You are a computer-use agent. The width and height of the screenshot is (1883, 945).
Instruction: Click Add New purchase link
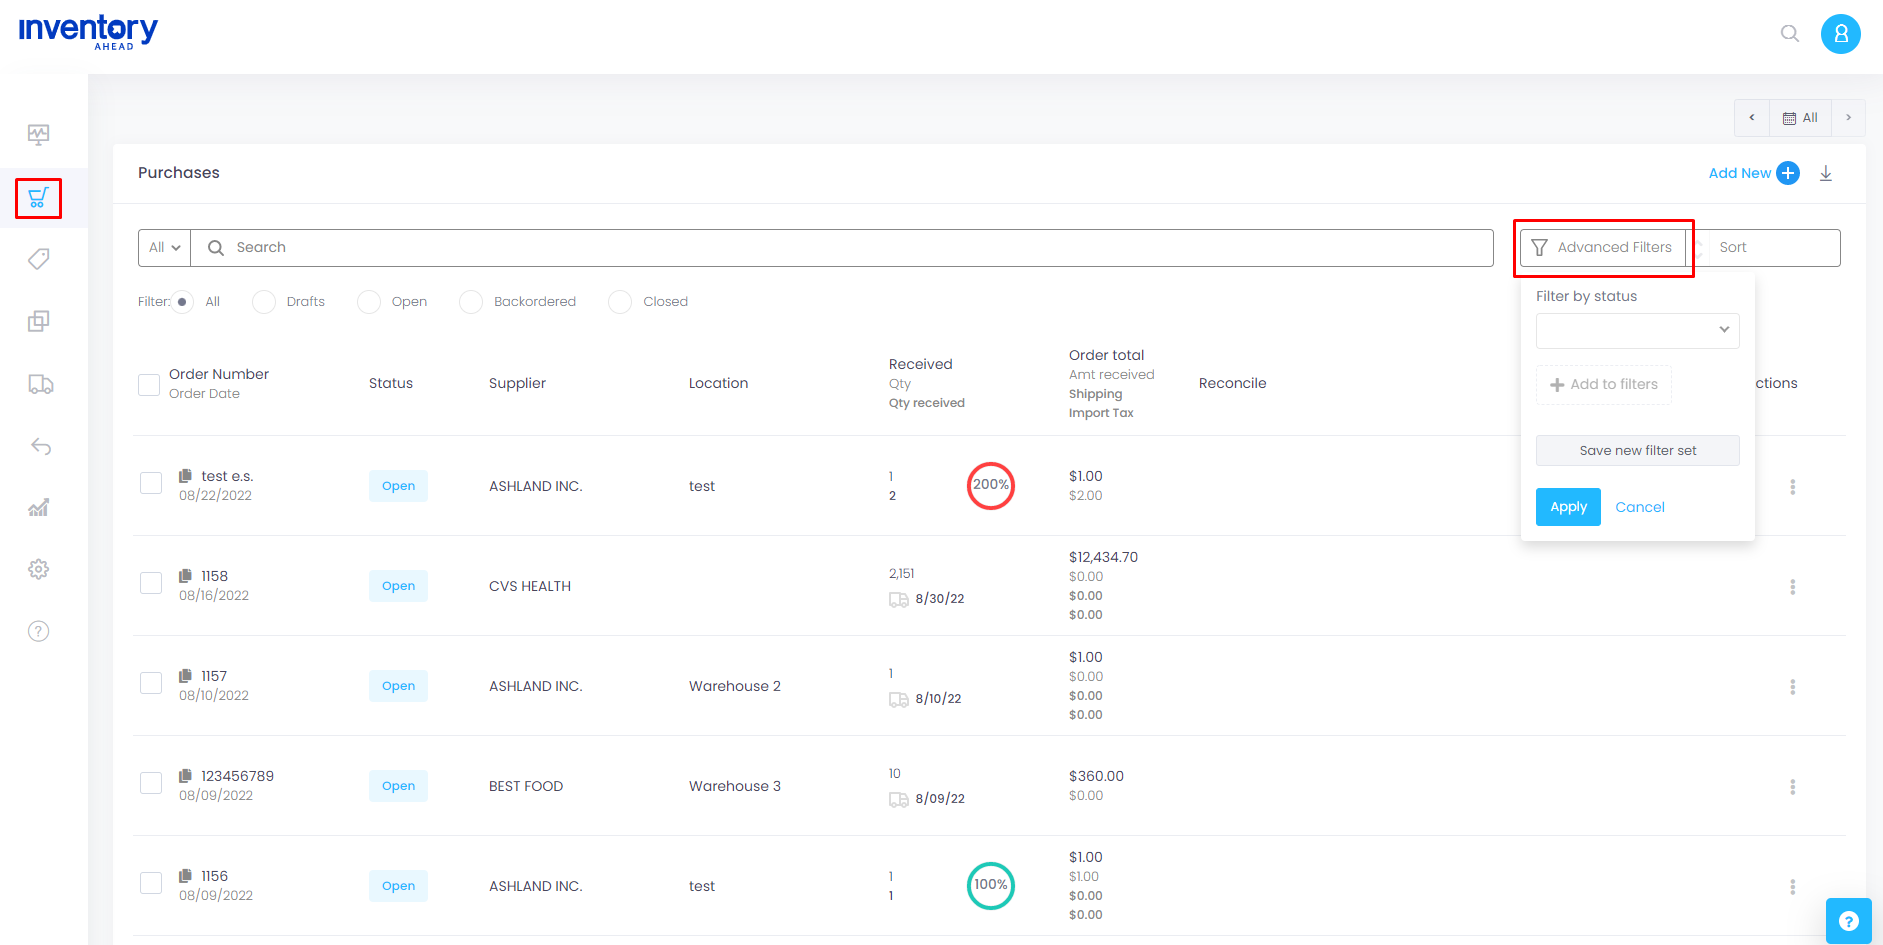[x=1739, y=173]
